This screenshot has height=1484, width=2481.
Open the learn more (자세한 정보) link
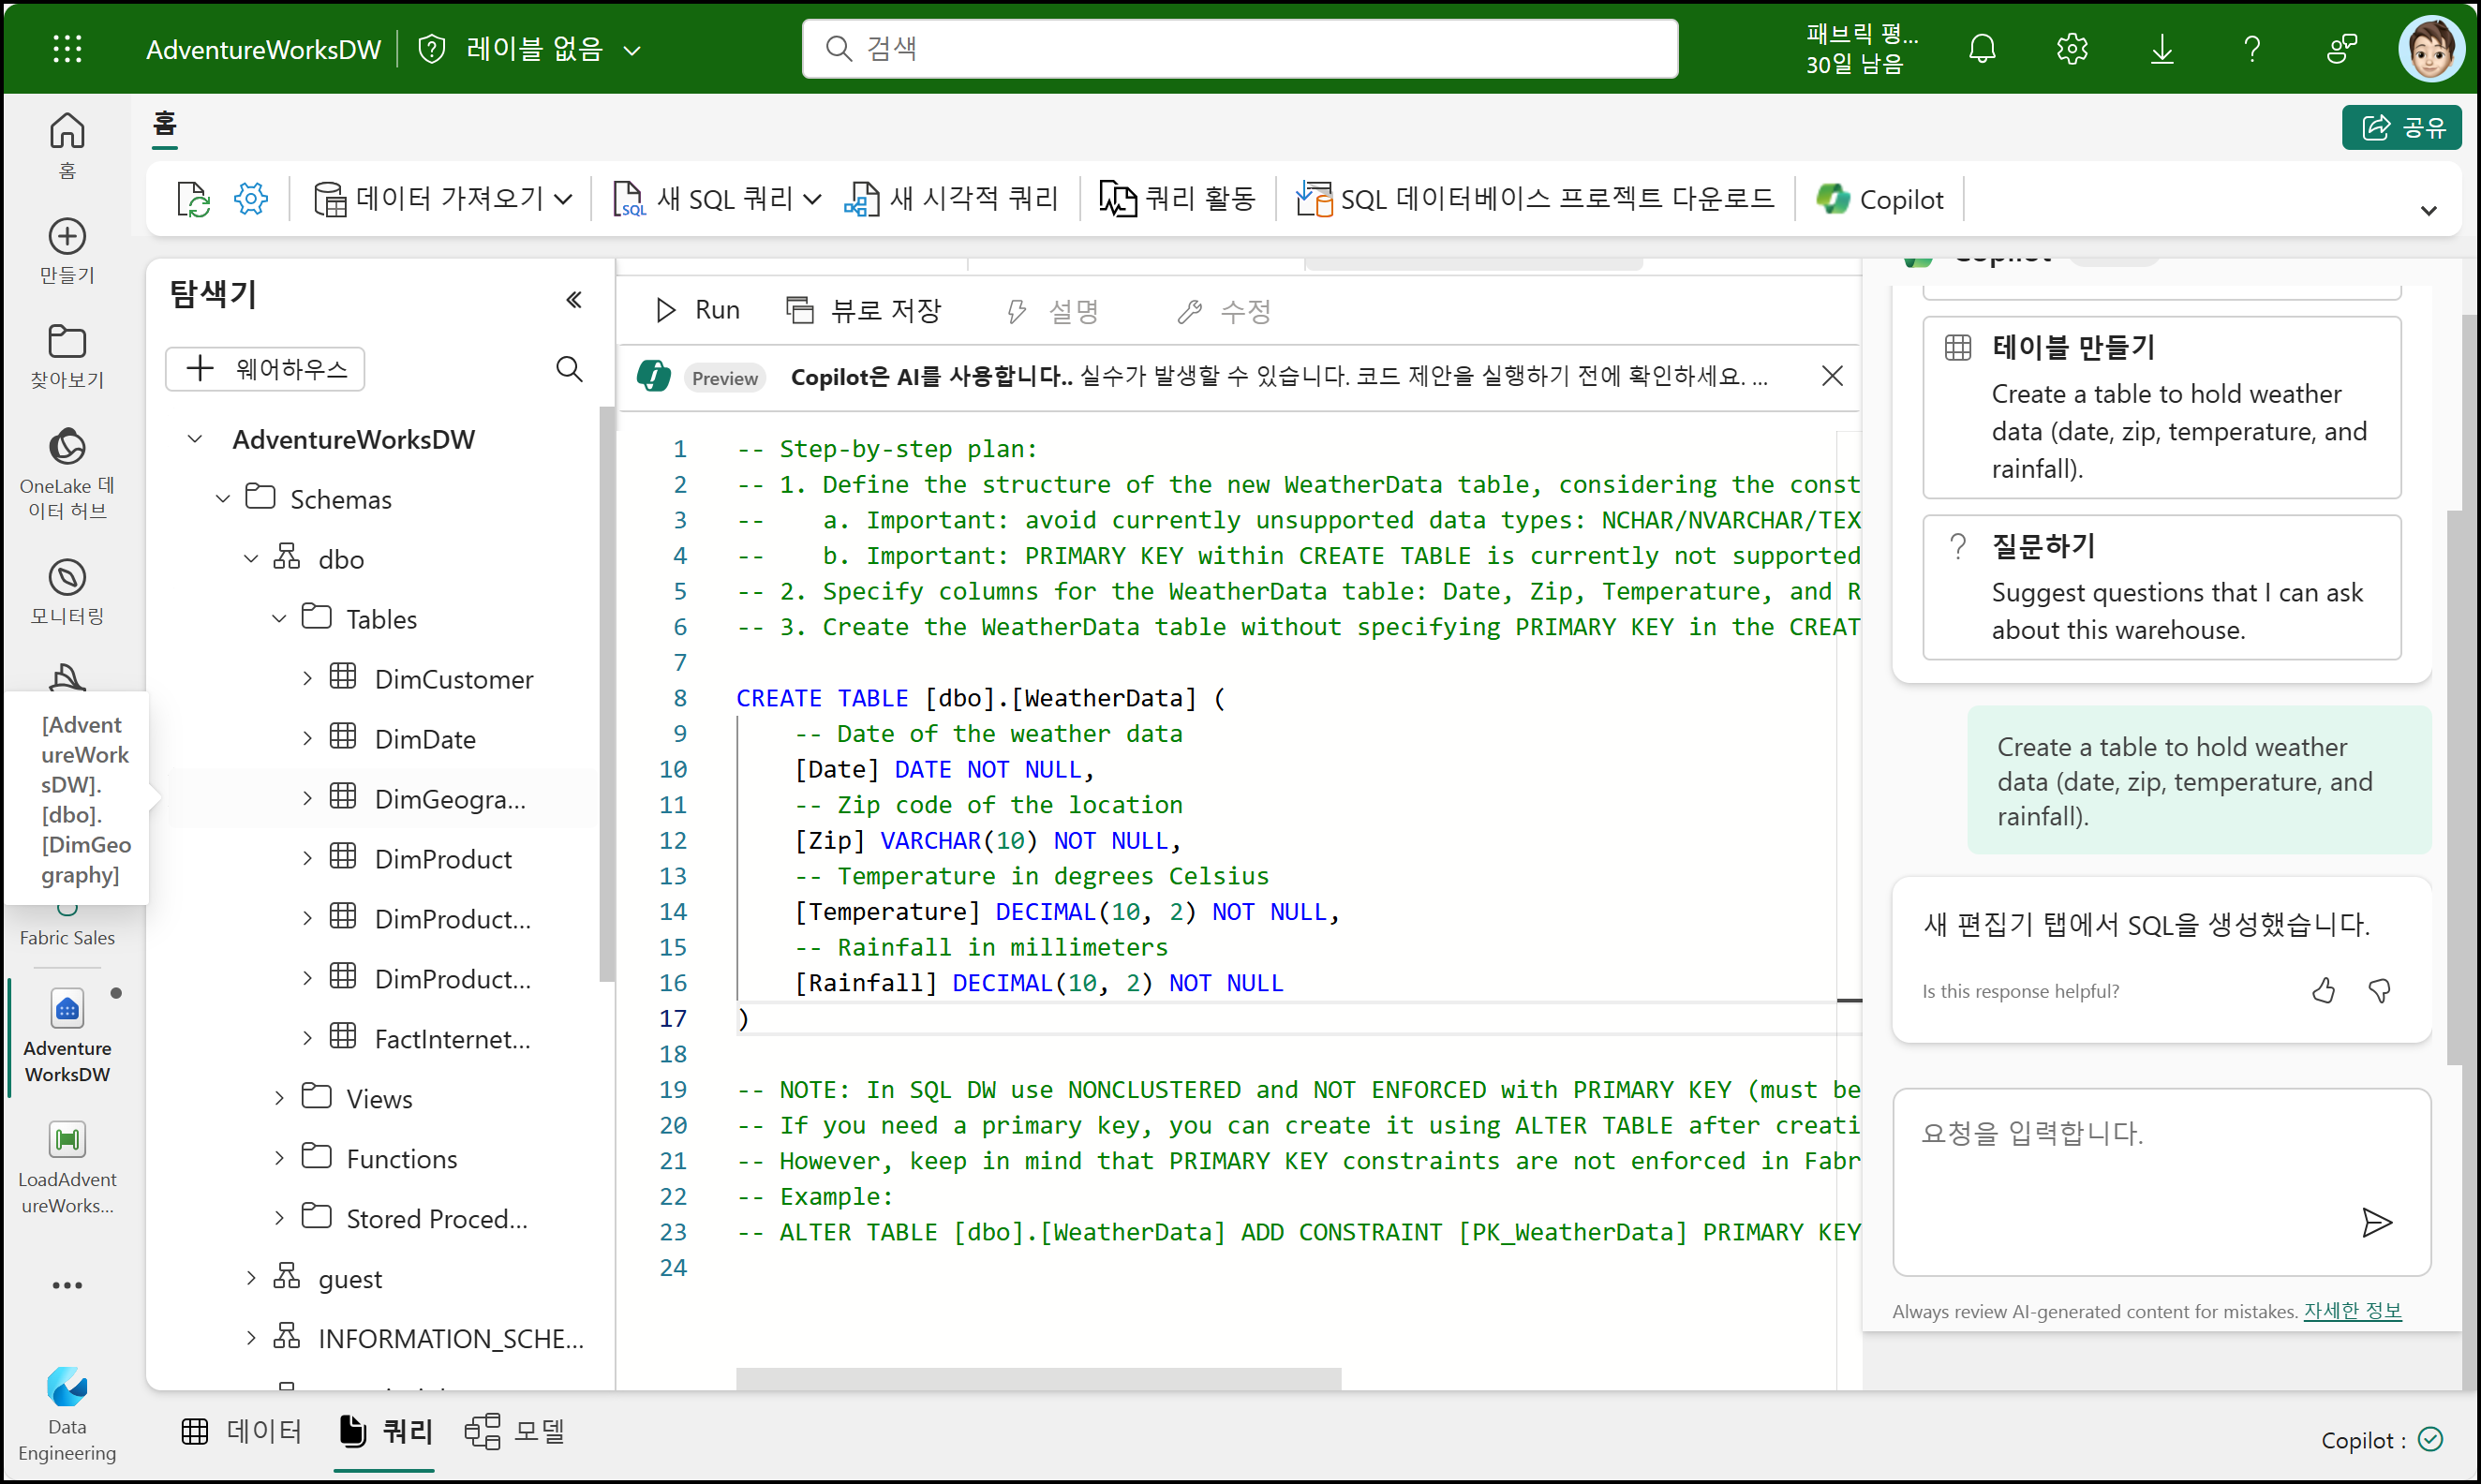(2353, 1311)
